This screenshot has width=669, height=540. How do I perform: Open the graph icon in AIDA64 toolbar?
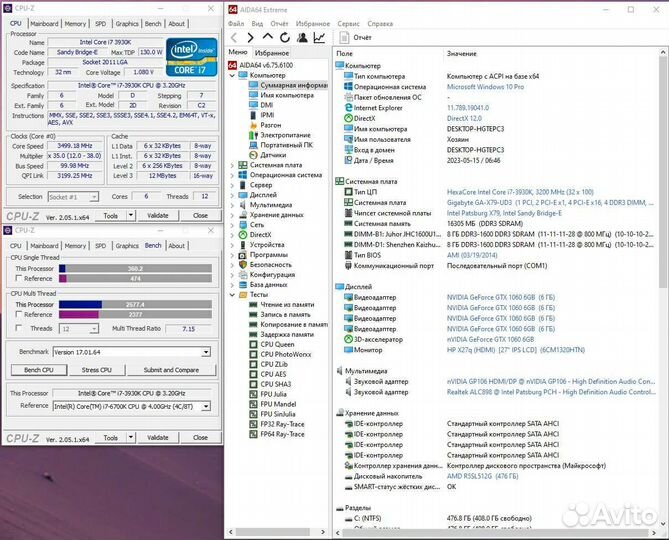pyautogui.click(x=319, y=38)
